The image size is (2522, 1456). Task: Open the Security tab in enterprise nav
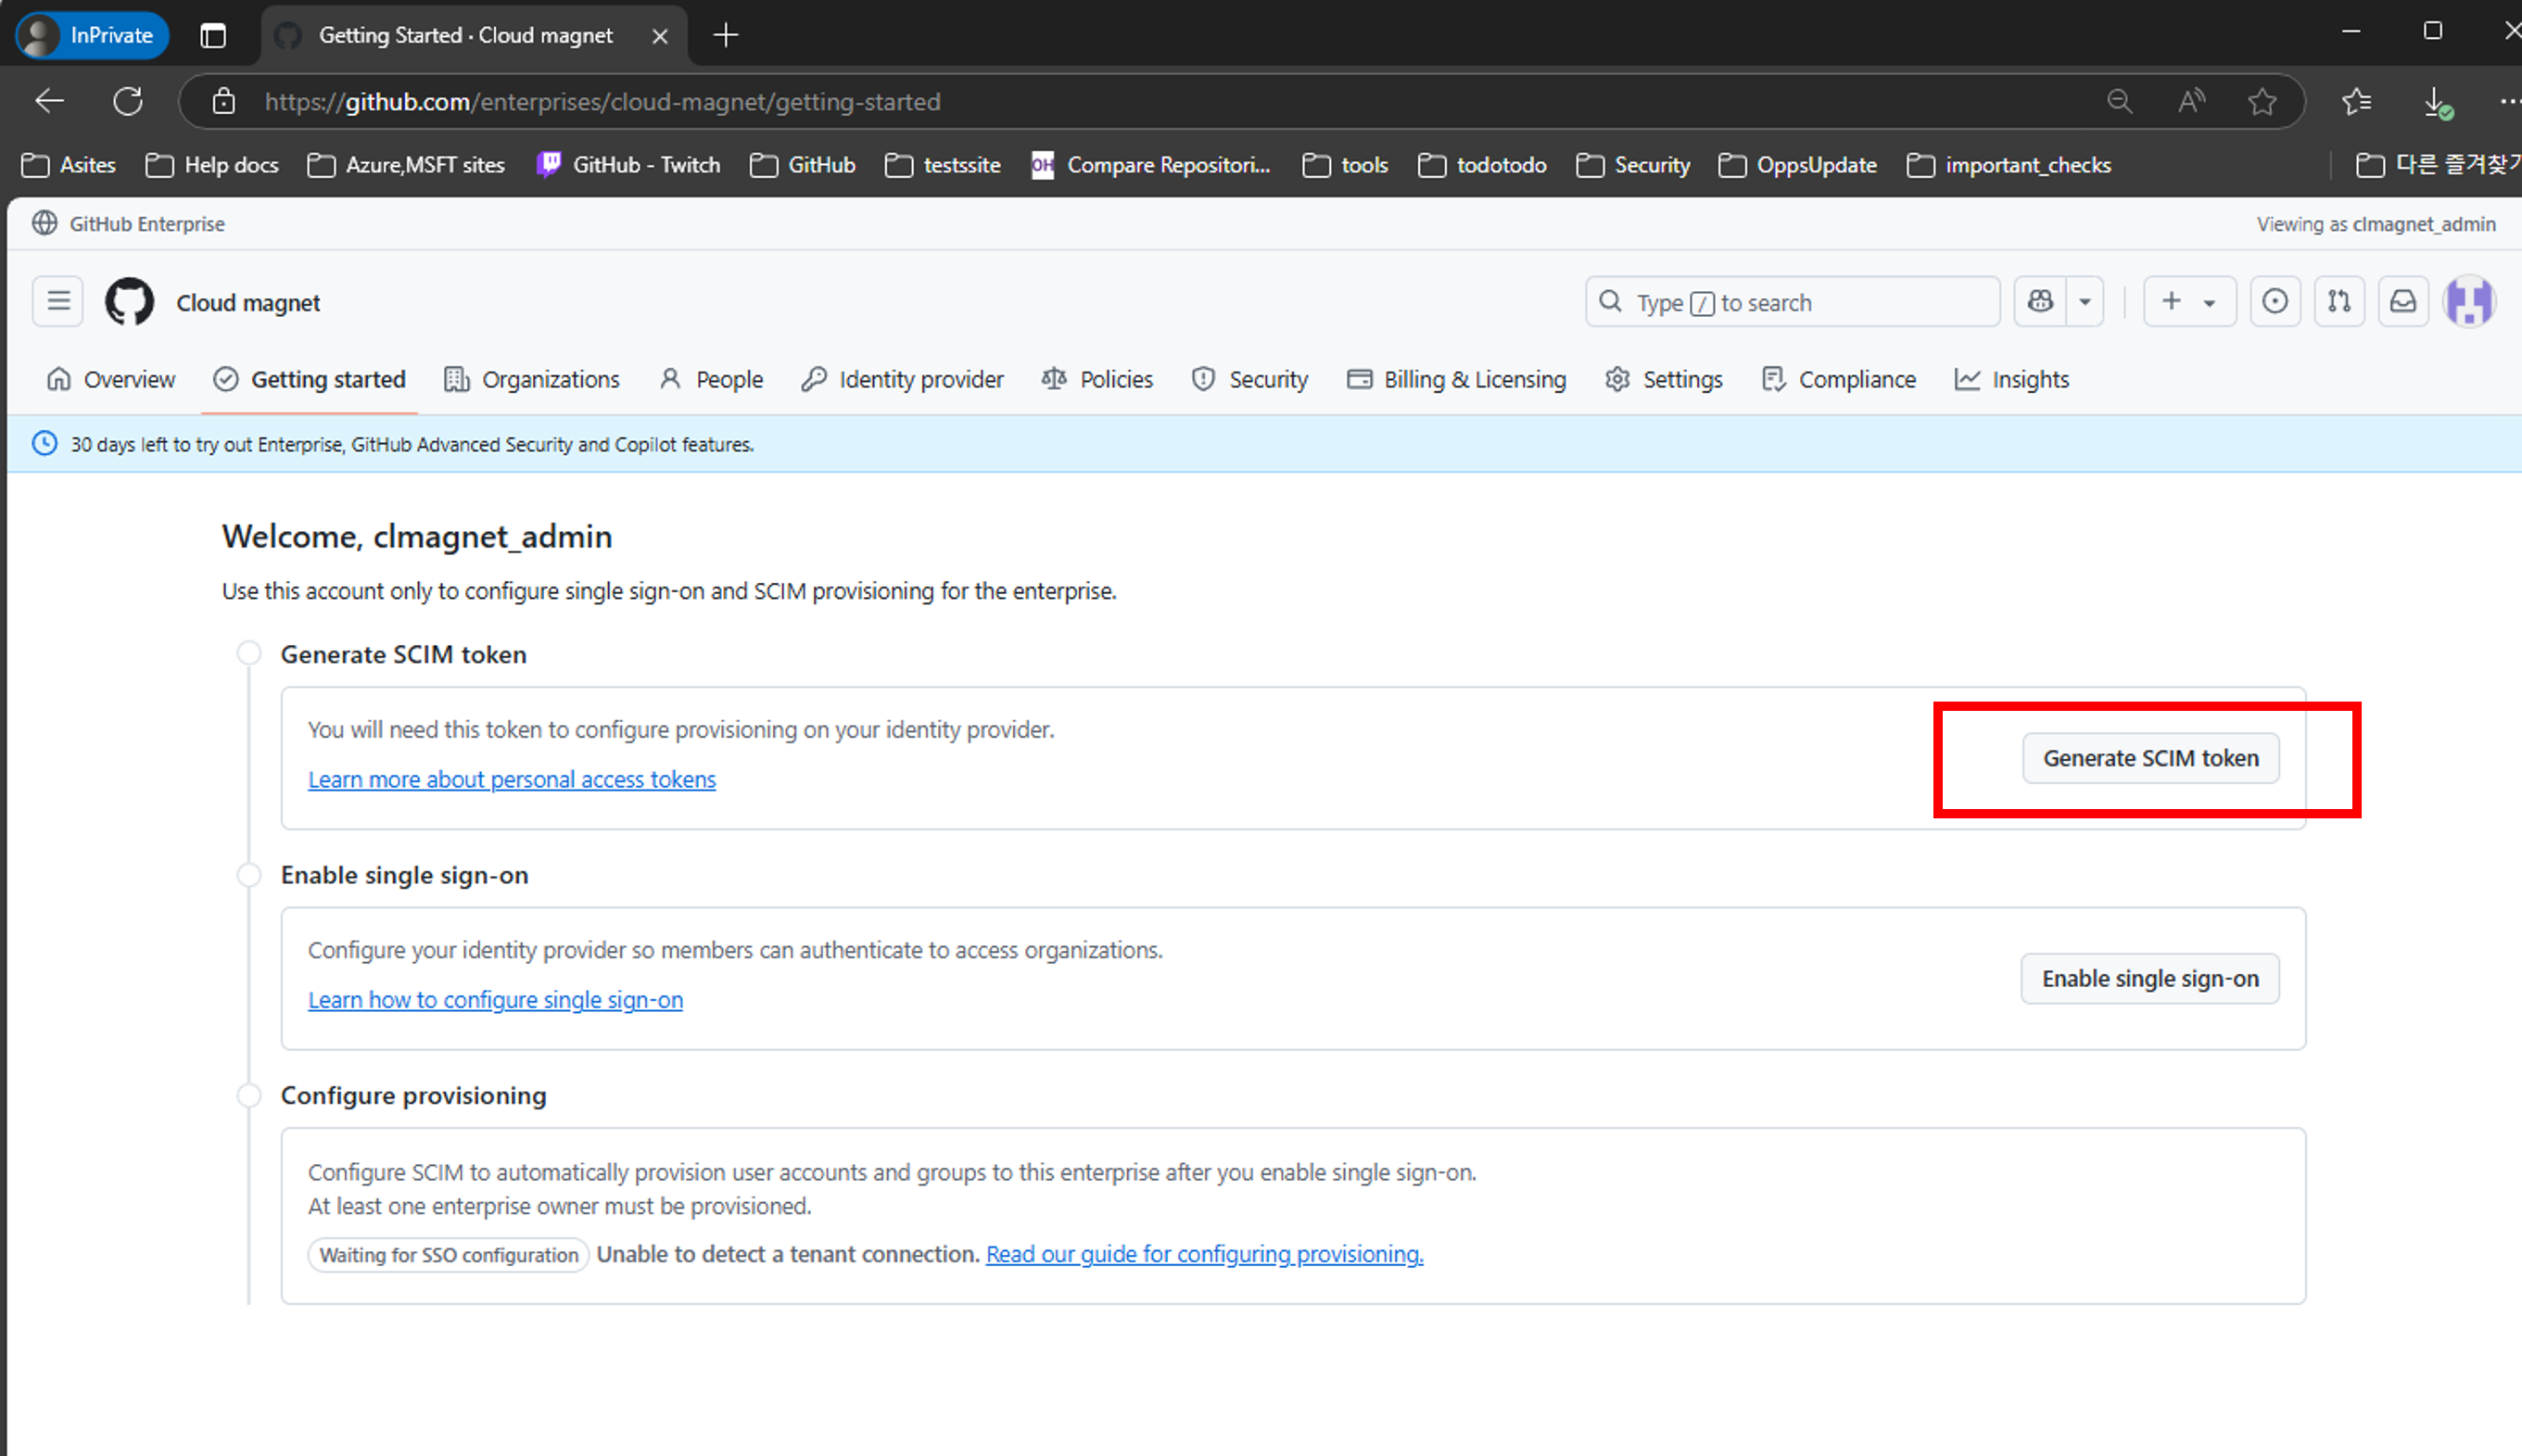tap(1250, 379)
